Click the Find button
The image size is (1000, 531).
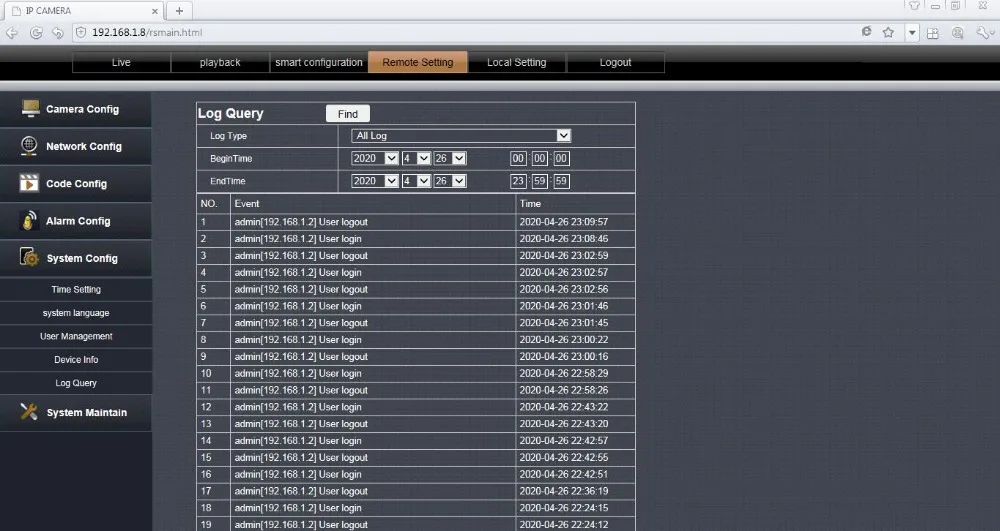point(348,113)
